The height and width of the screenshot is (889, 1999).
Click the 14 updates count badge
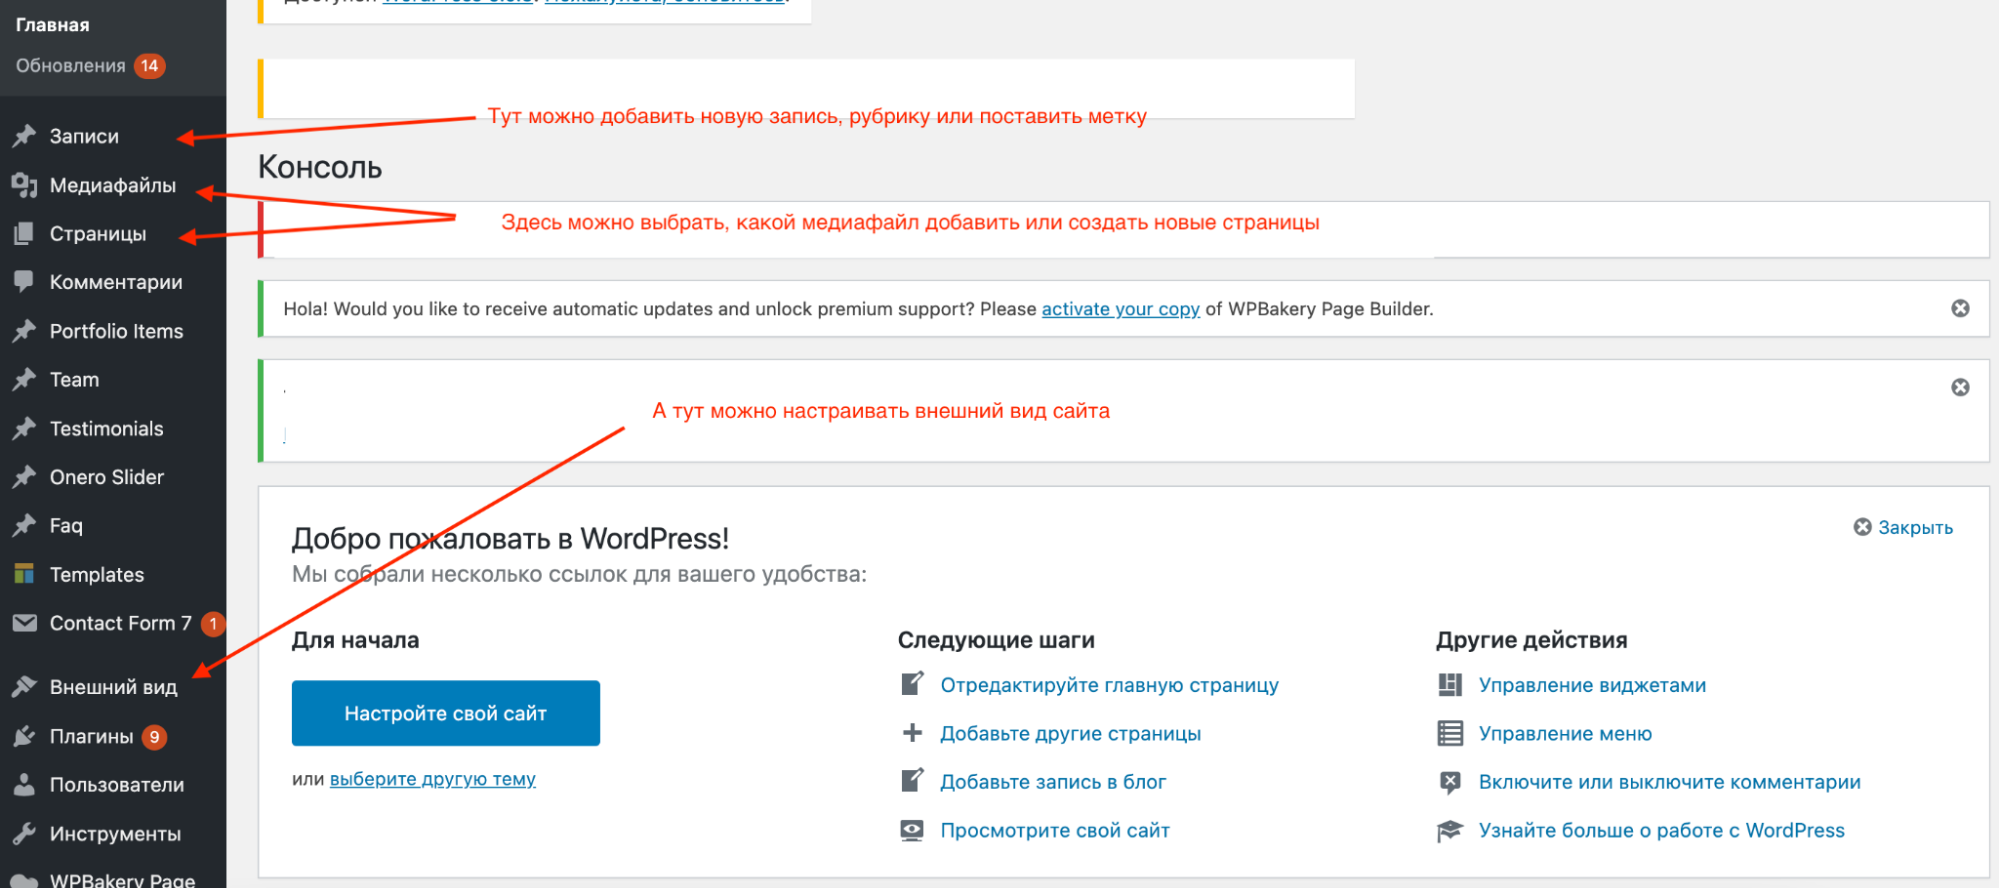pos(150,66)
